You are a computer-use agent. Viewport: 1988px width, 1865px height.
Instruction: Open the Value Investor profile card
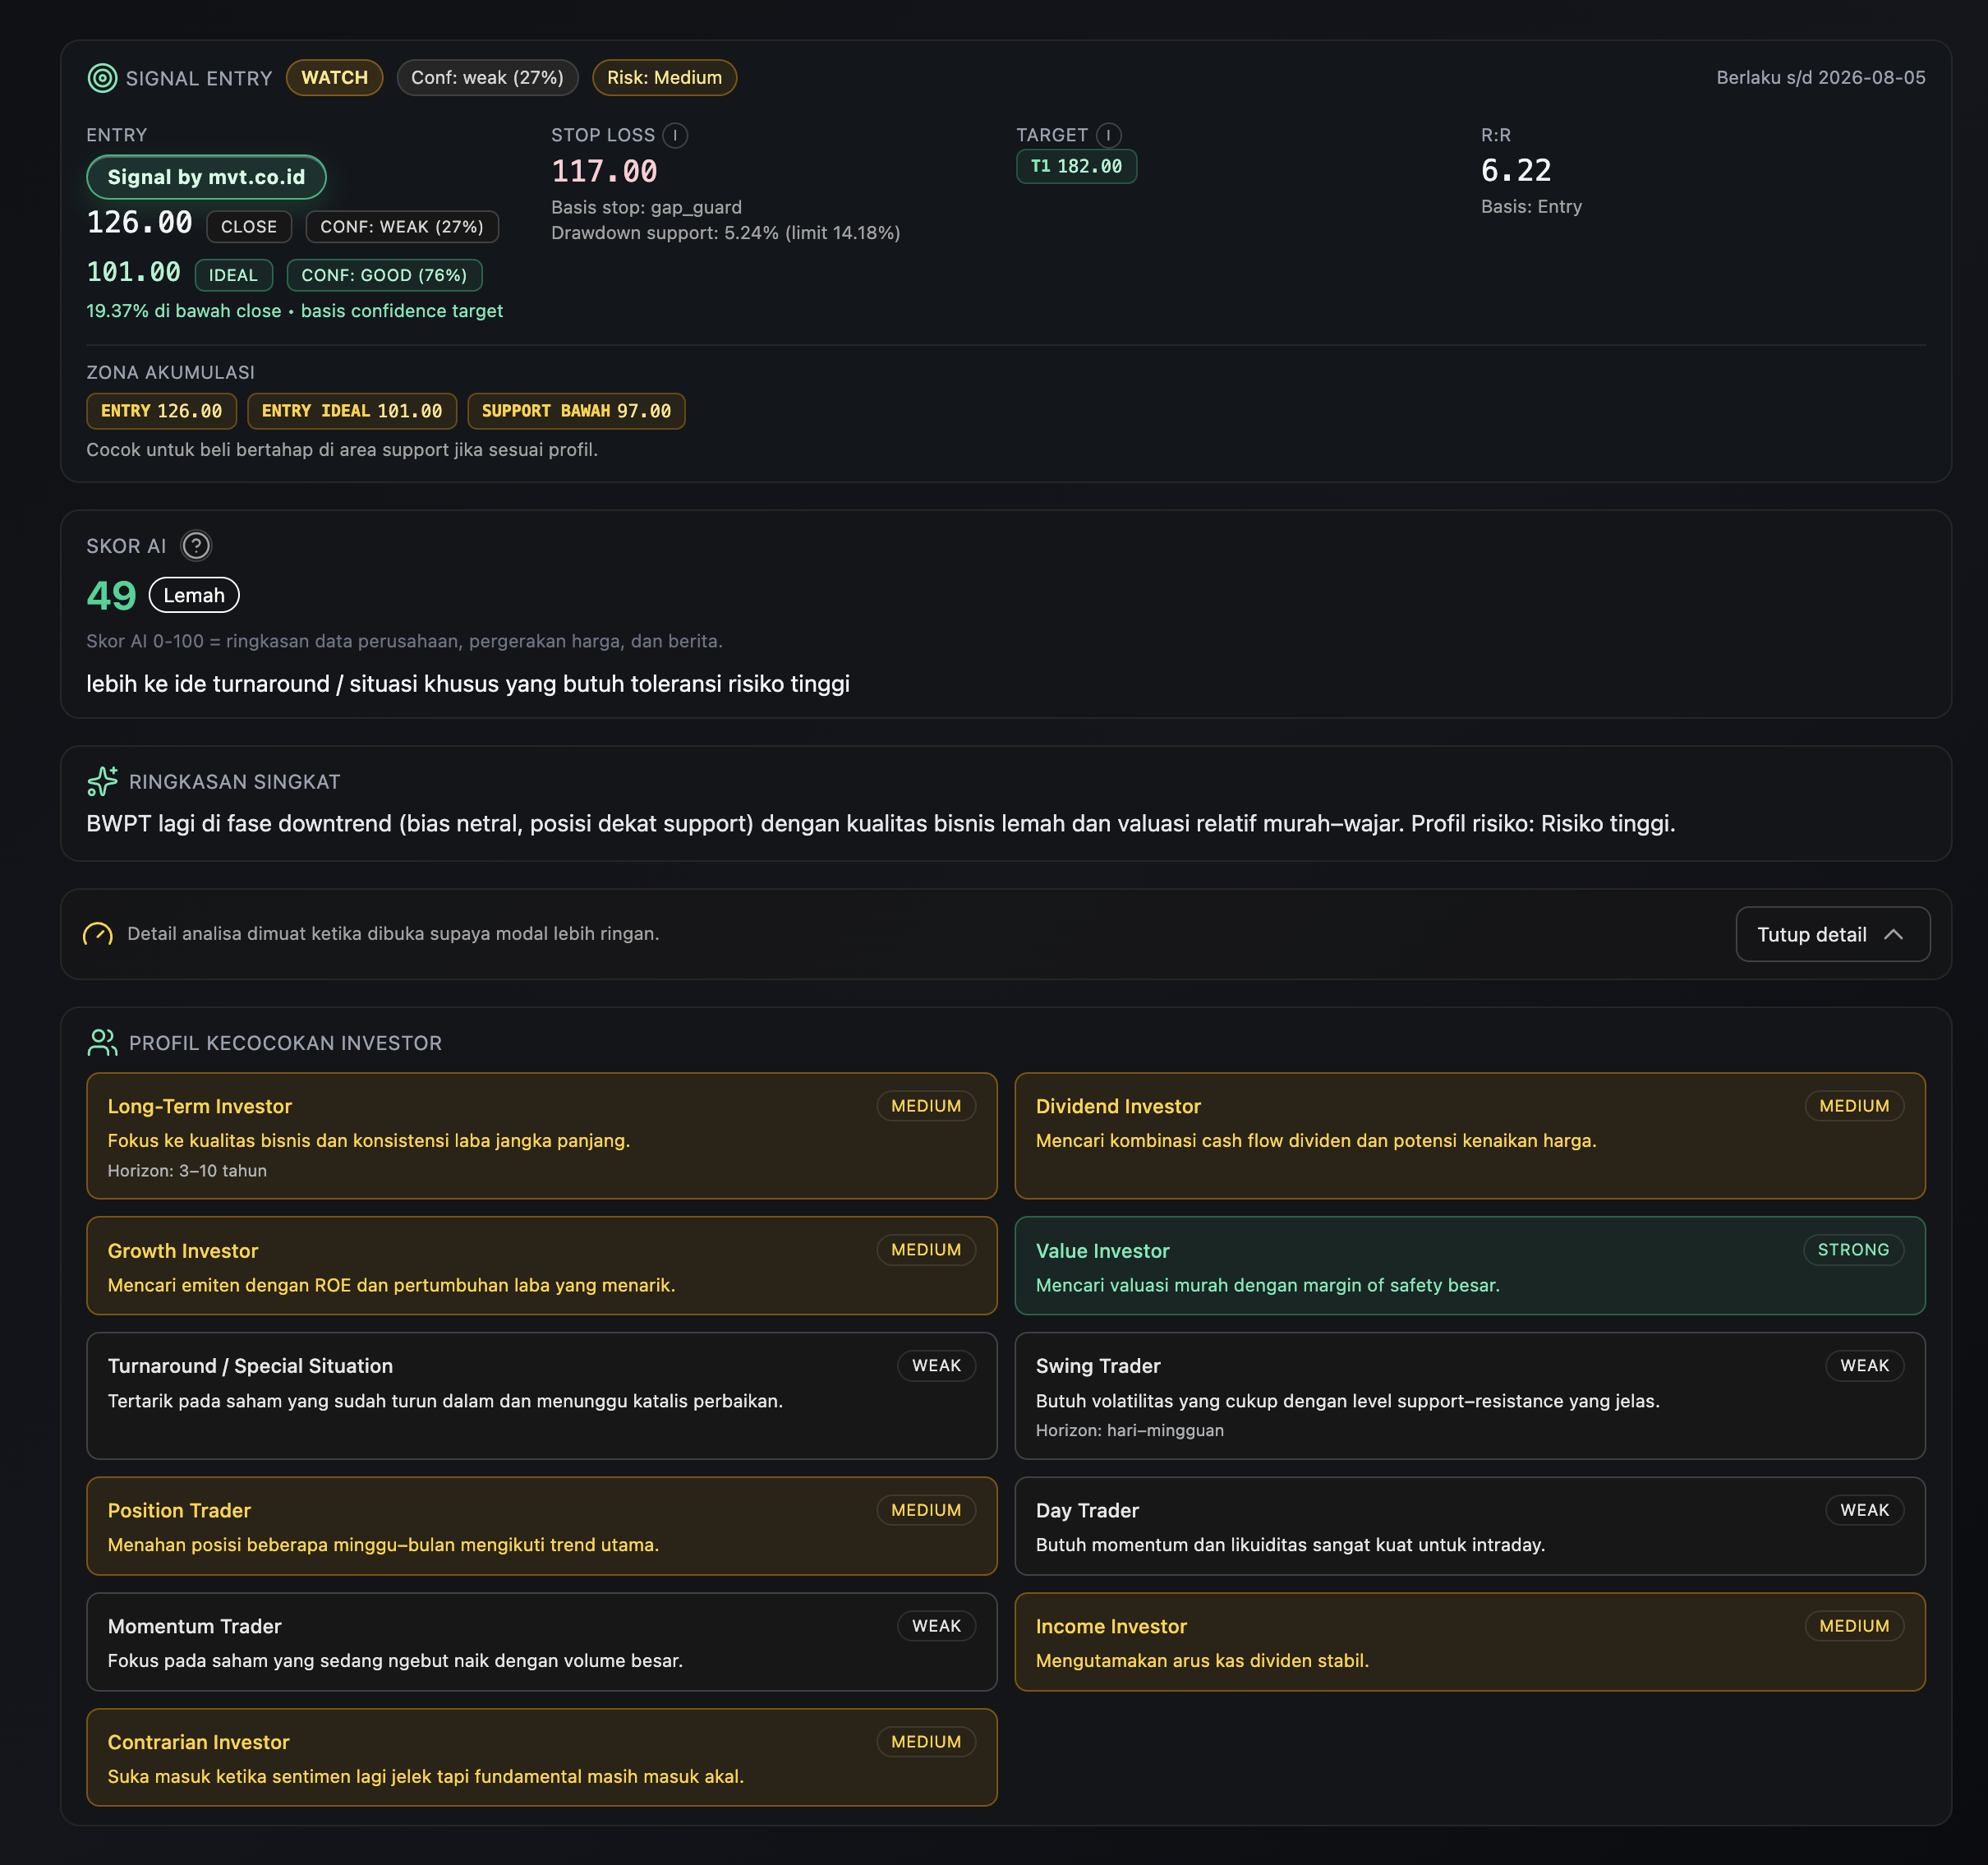click(1469, 1265)
